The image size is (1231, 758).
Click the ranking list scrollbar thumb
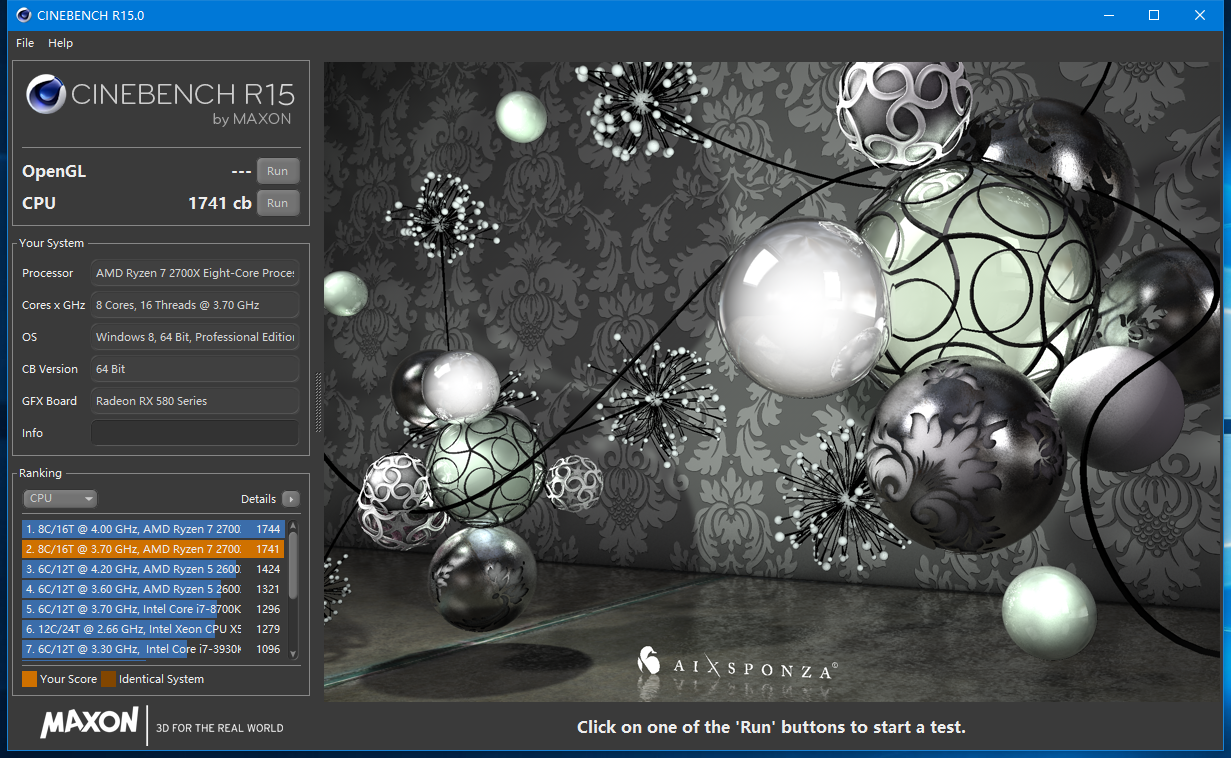point(293,564)
